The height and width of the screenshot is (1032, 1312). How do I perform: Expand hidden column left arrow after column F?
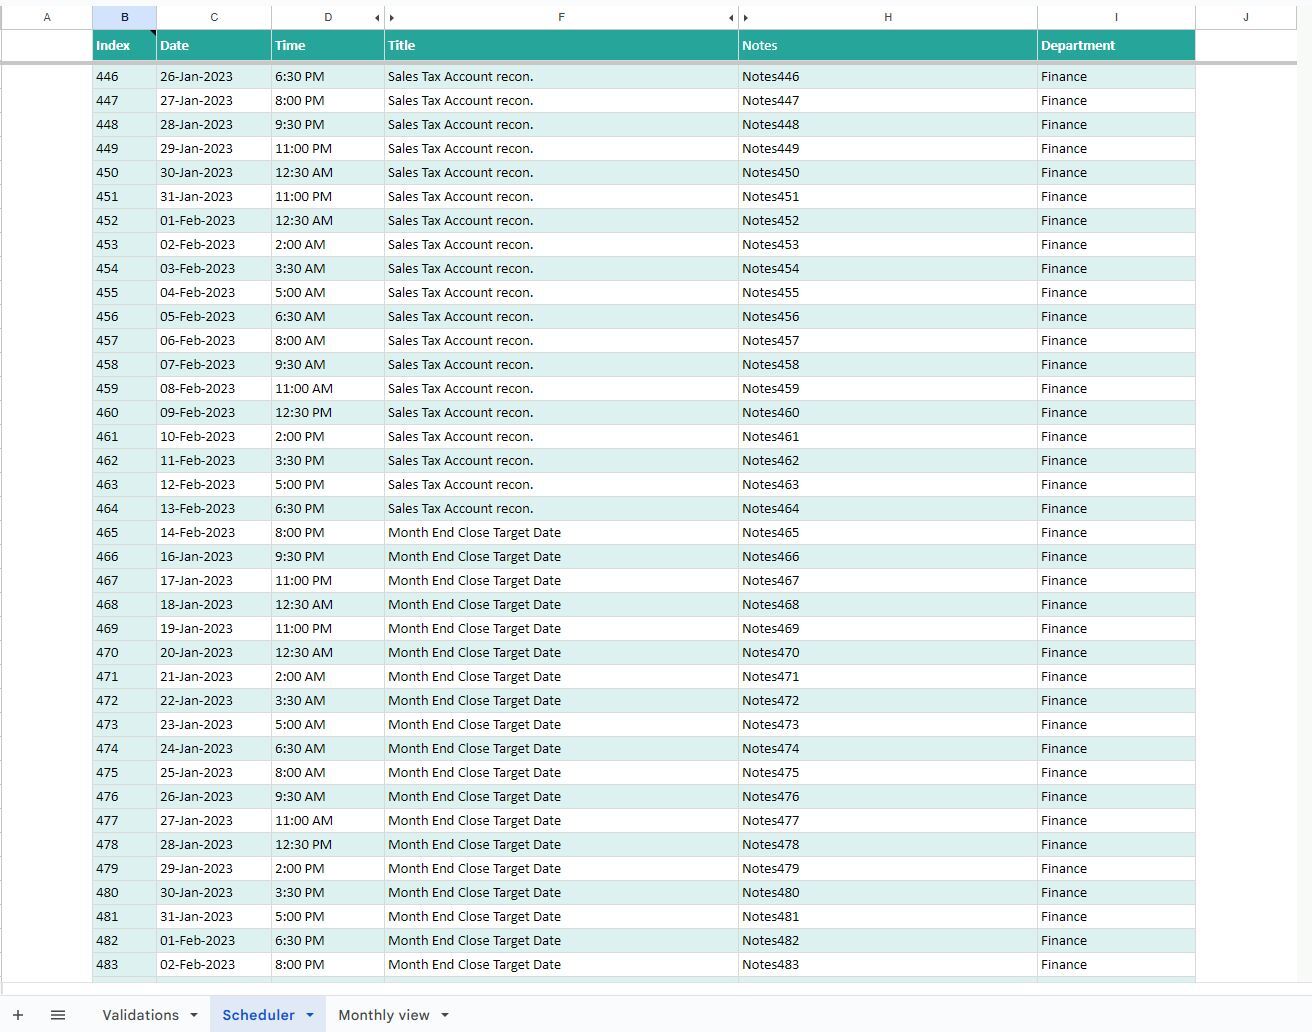[731, 18]
